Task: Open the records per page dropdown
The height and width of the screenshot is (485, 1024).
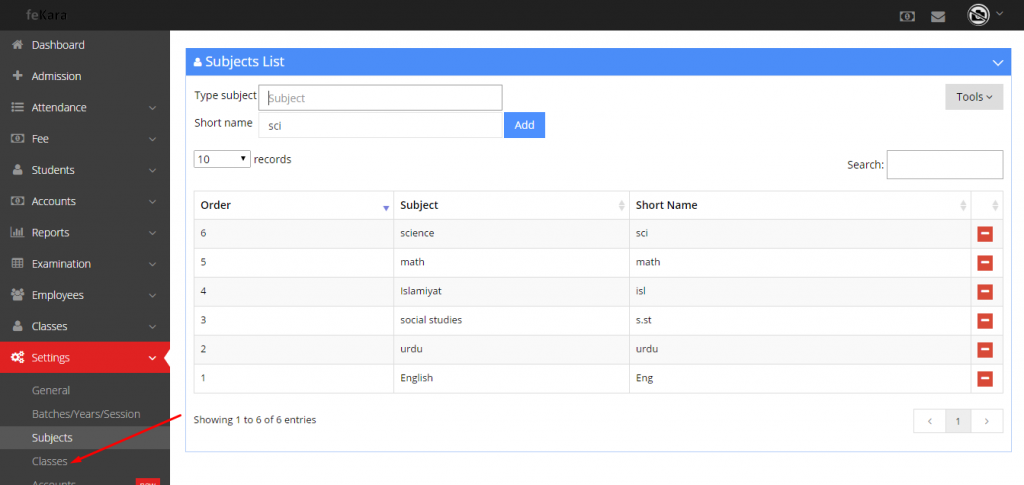Action: pyautogui.click(x=222, y=159)
